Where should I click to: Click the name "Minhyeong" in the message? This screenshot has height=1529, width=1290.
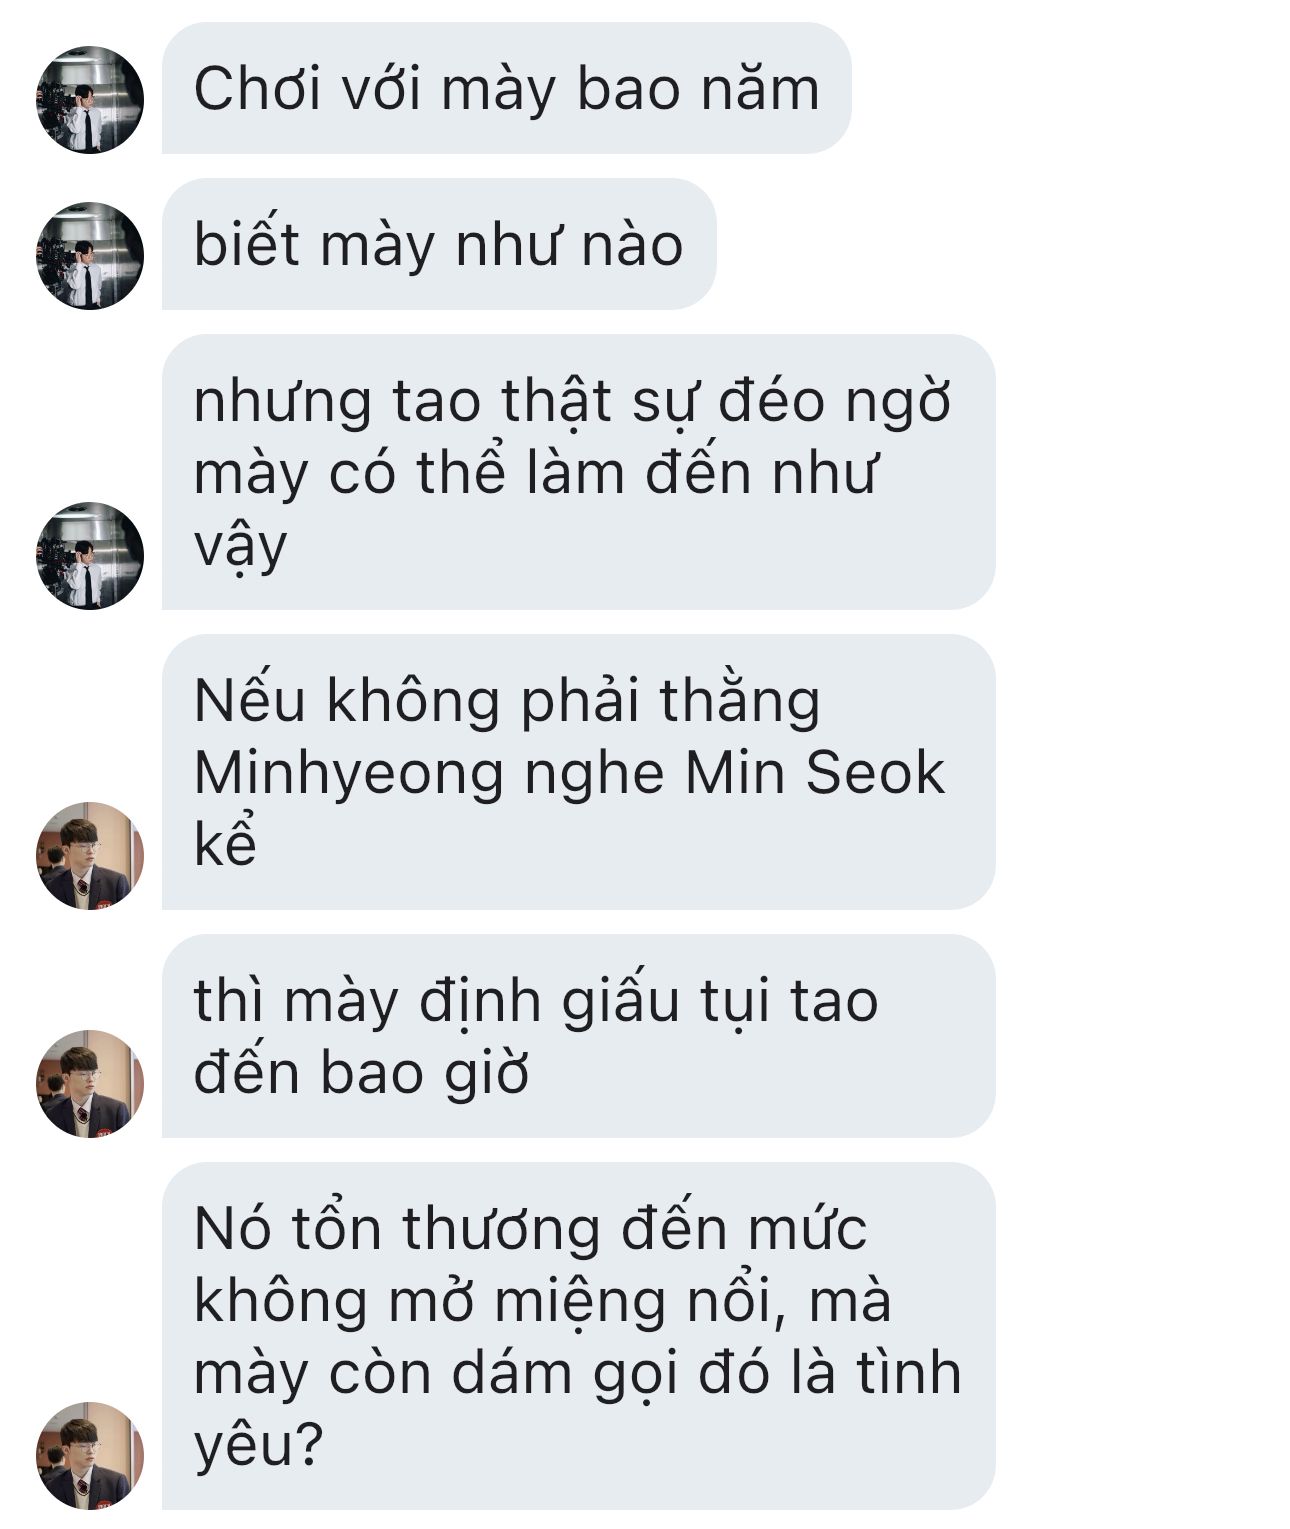click(x=349, y=775)
